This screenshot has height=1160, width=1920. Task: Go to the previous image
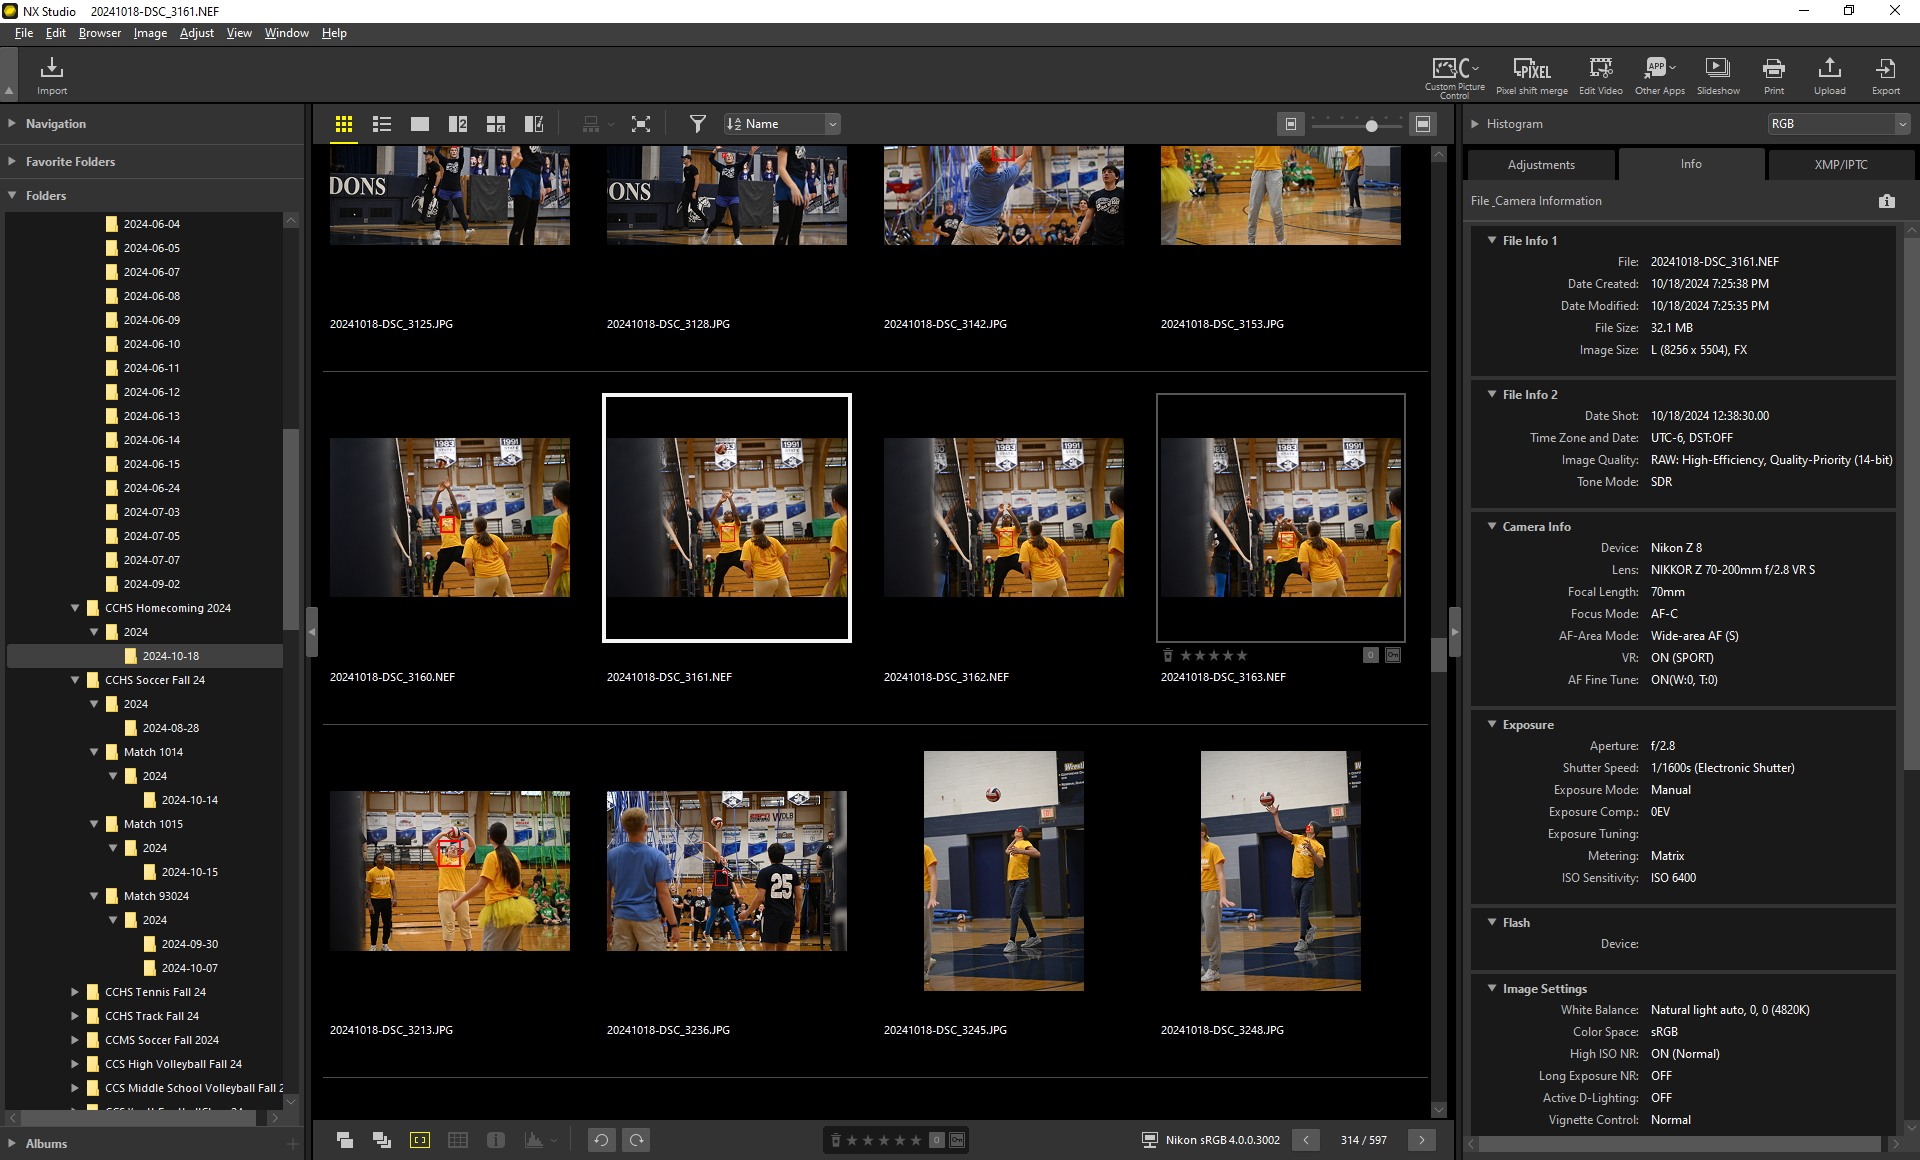point(1306,1140)
